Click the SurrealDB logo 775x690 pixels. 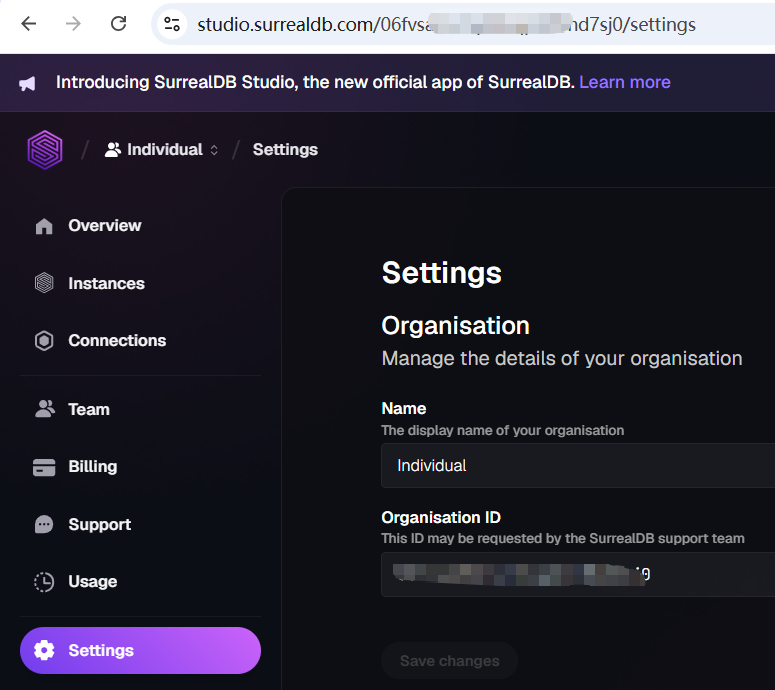point(45,150)
